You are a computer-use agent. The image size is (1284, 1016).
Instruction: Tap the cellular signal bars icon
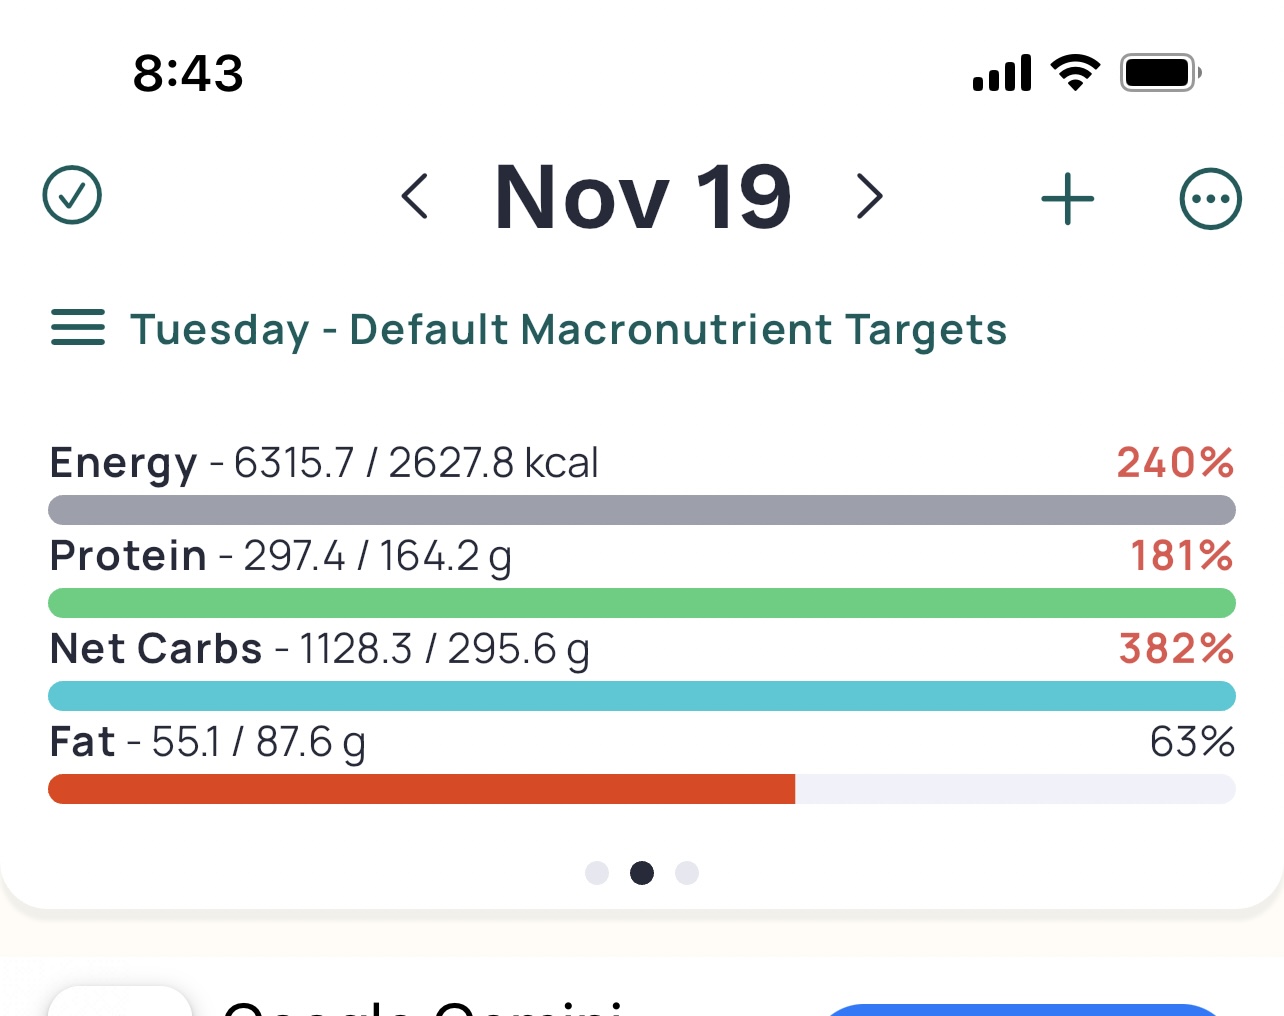pos(1001,74)
